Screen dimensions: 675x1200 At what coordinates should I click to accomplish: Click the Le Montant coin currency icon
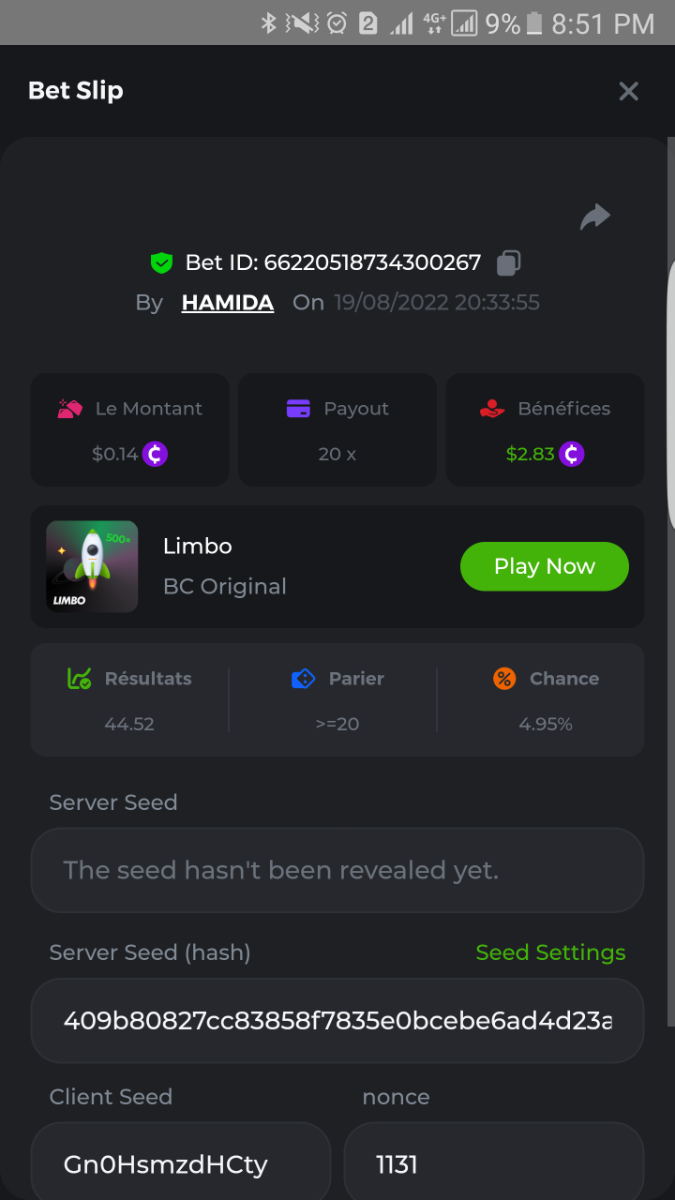click(155, 454)
